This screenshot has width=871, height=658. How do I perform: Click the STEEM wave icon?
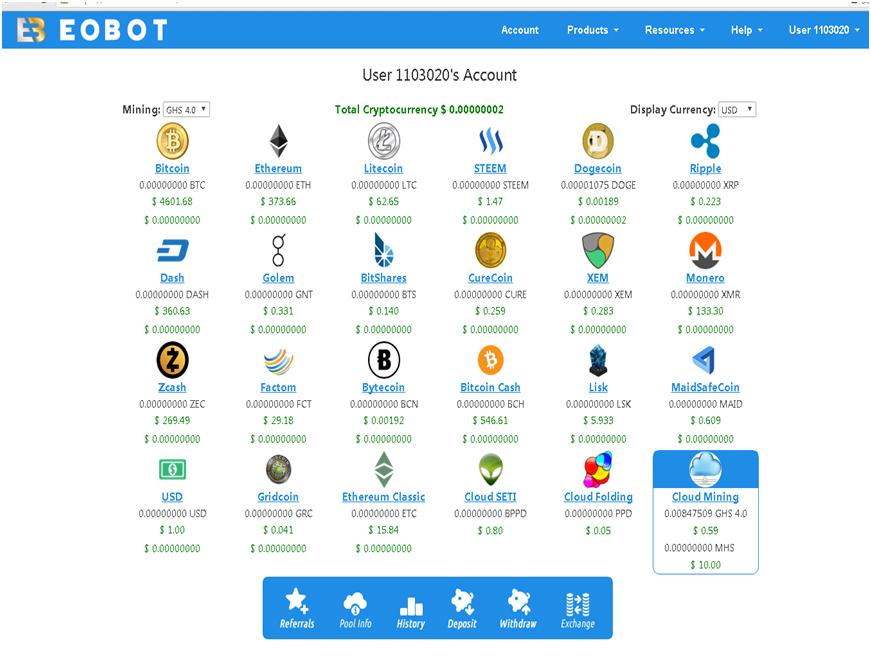click(x=490, y=140)
